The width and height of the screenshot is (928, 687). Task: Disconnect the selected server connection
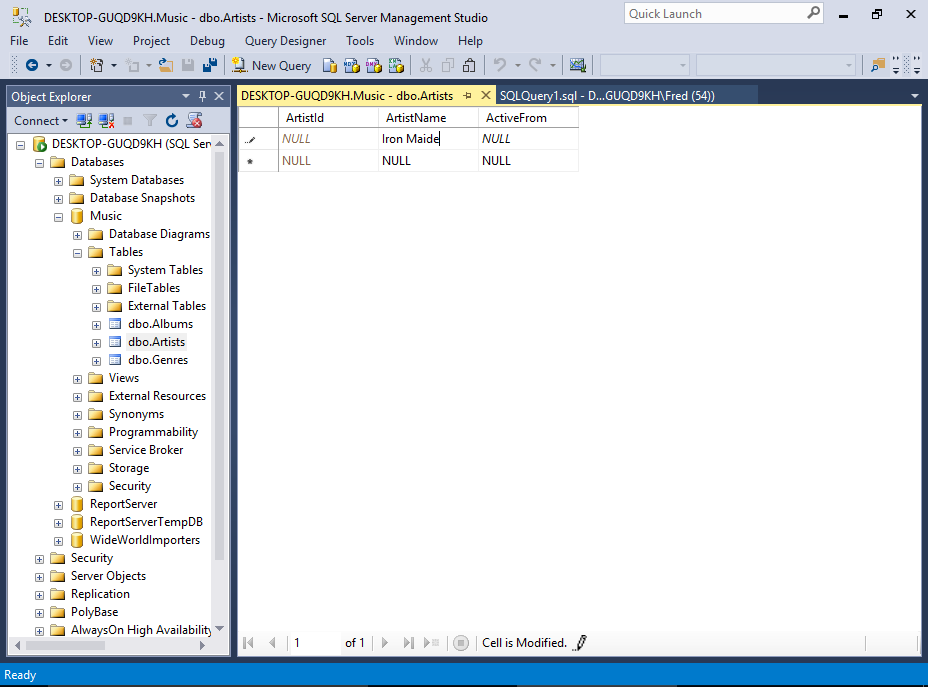[106, 120]
